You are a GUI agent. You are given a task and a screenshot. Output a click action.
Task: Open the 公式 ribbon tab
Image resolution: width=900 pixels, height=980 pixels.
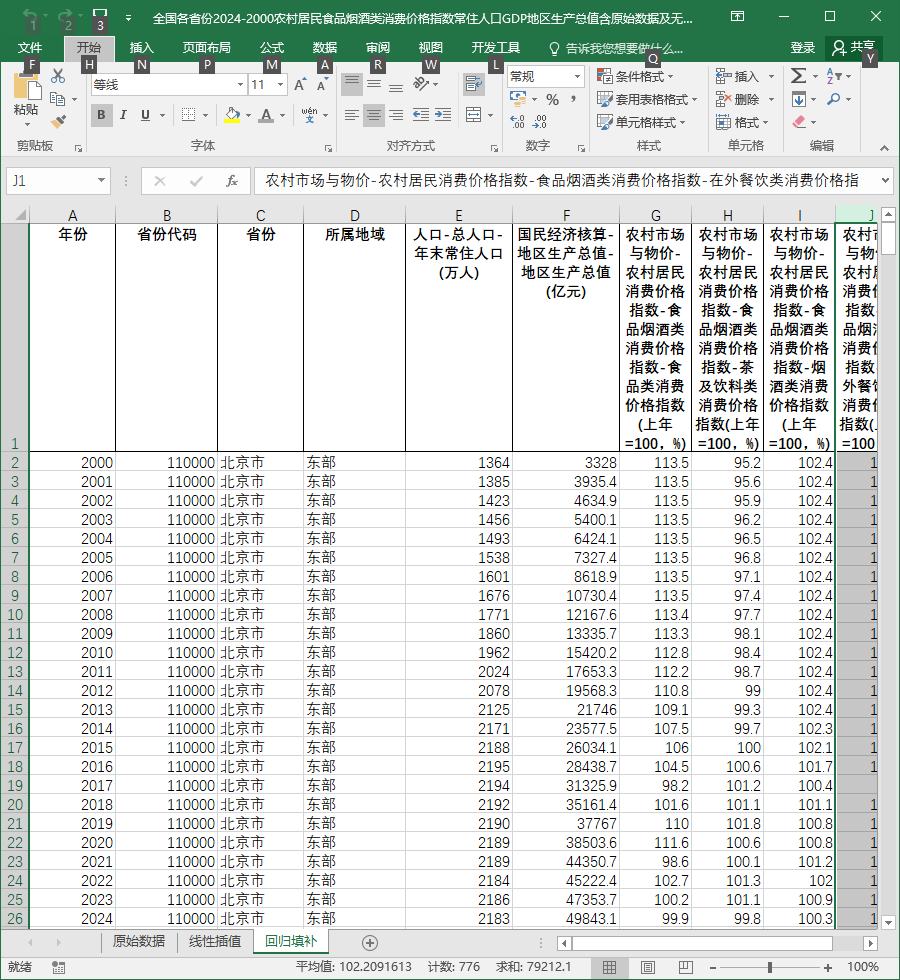272,48
